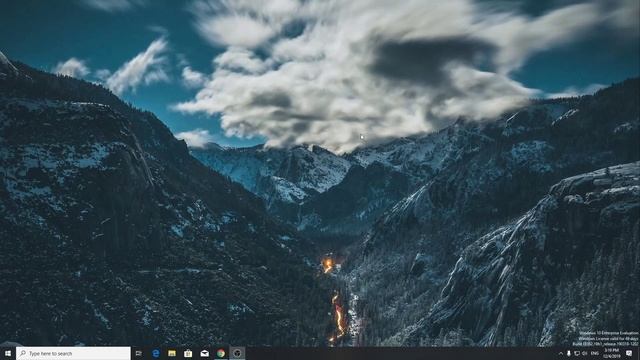Click the Show desktop strip beside notifications
The height and width of the screenshot is (360, 640).
point(638,353)
